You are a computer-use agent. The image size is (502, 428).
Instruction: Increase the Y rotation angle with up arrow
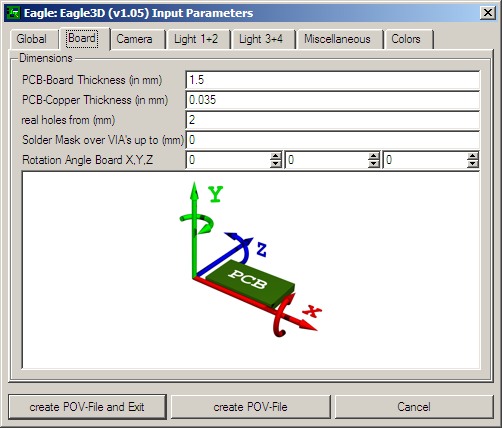click(374, 156)
